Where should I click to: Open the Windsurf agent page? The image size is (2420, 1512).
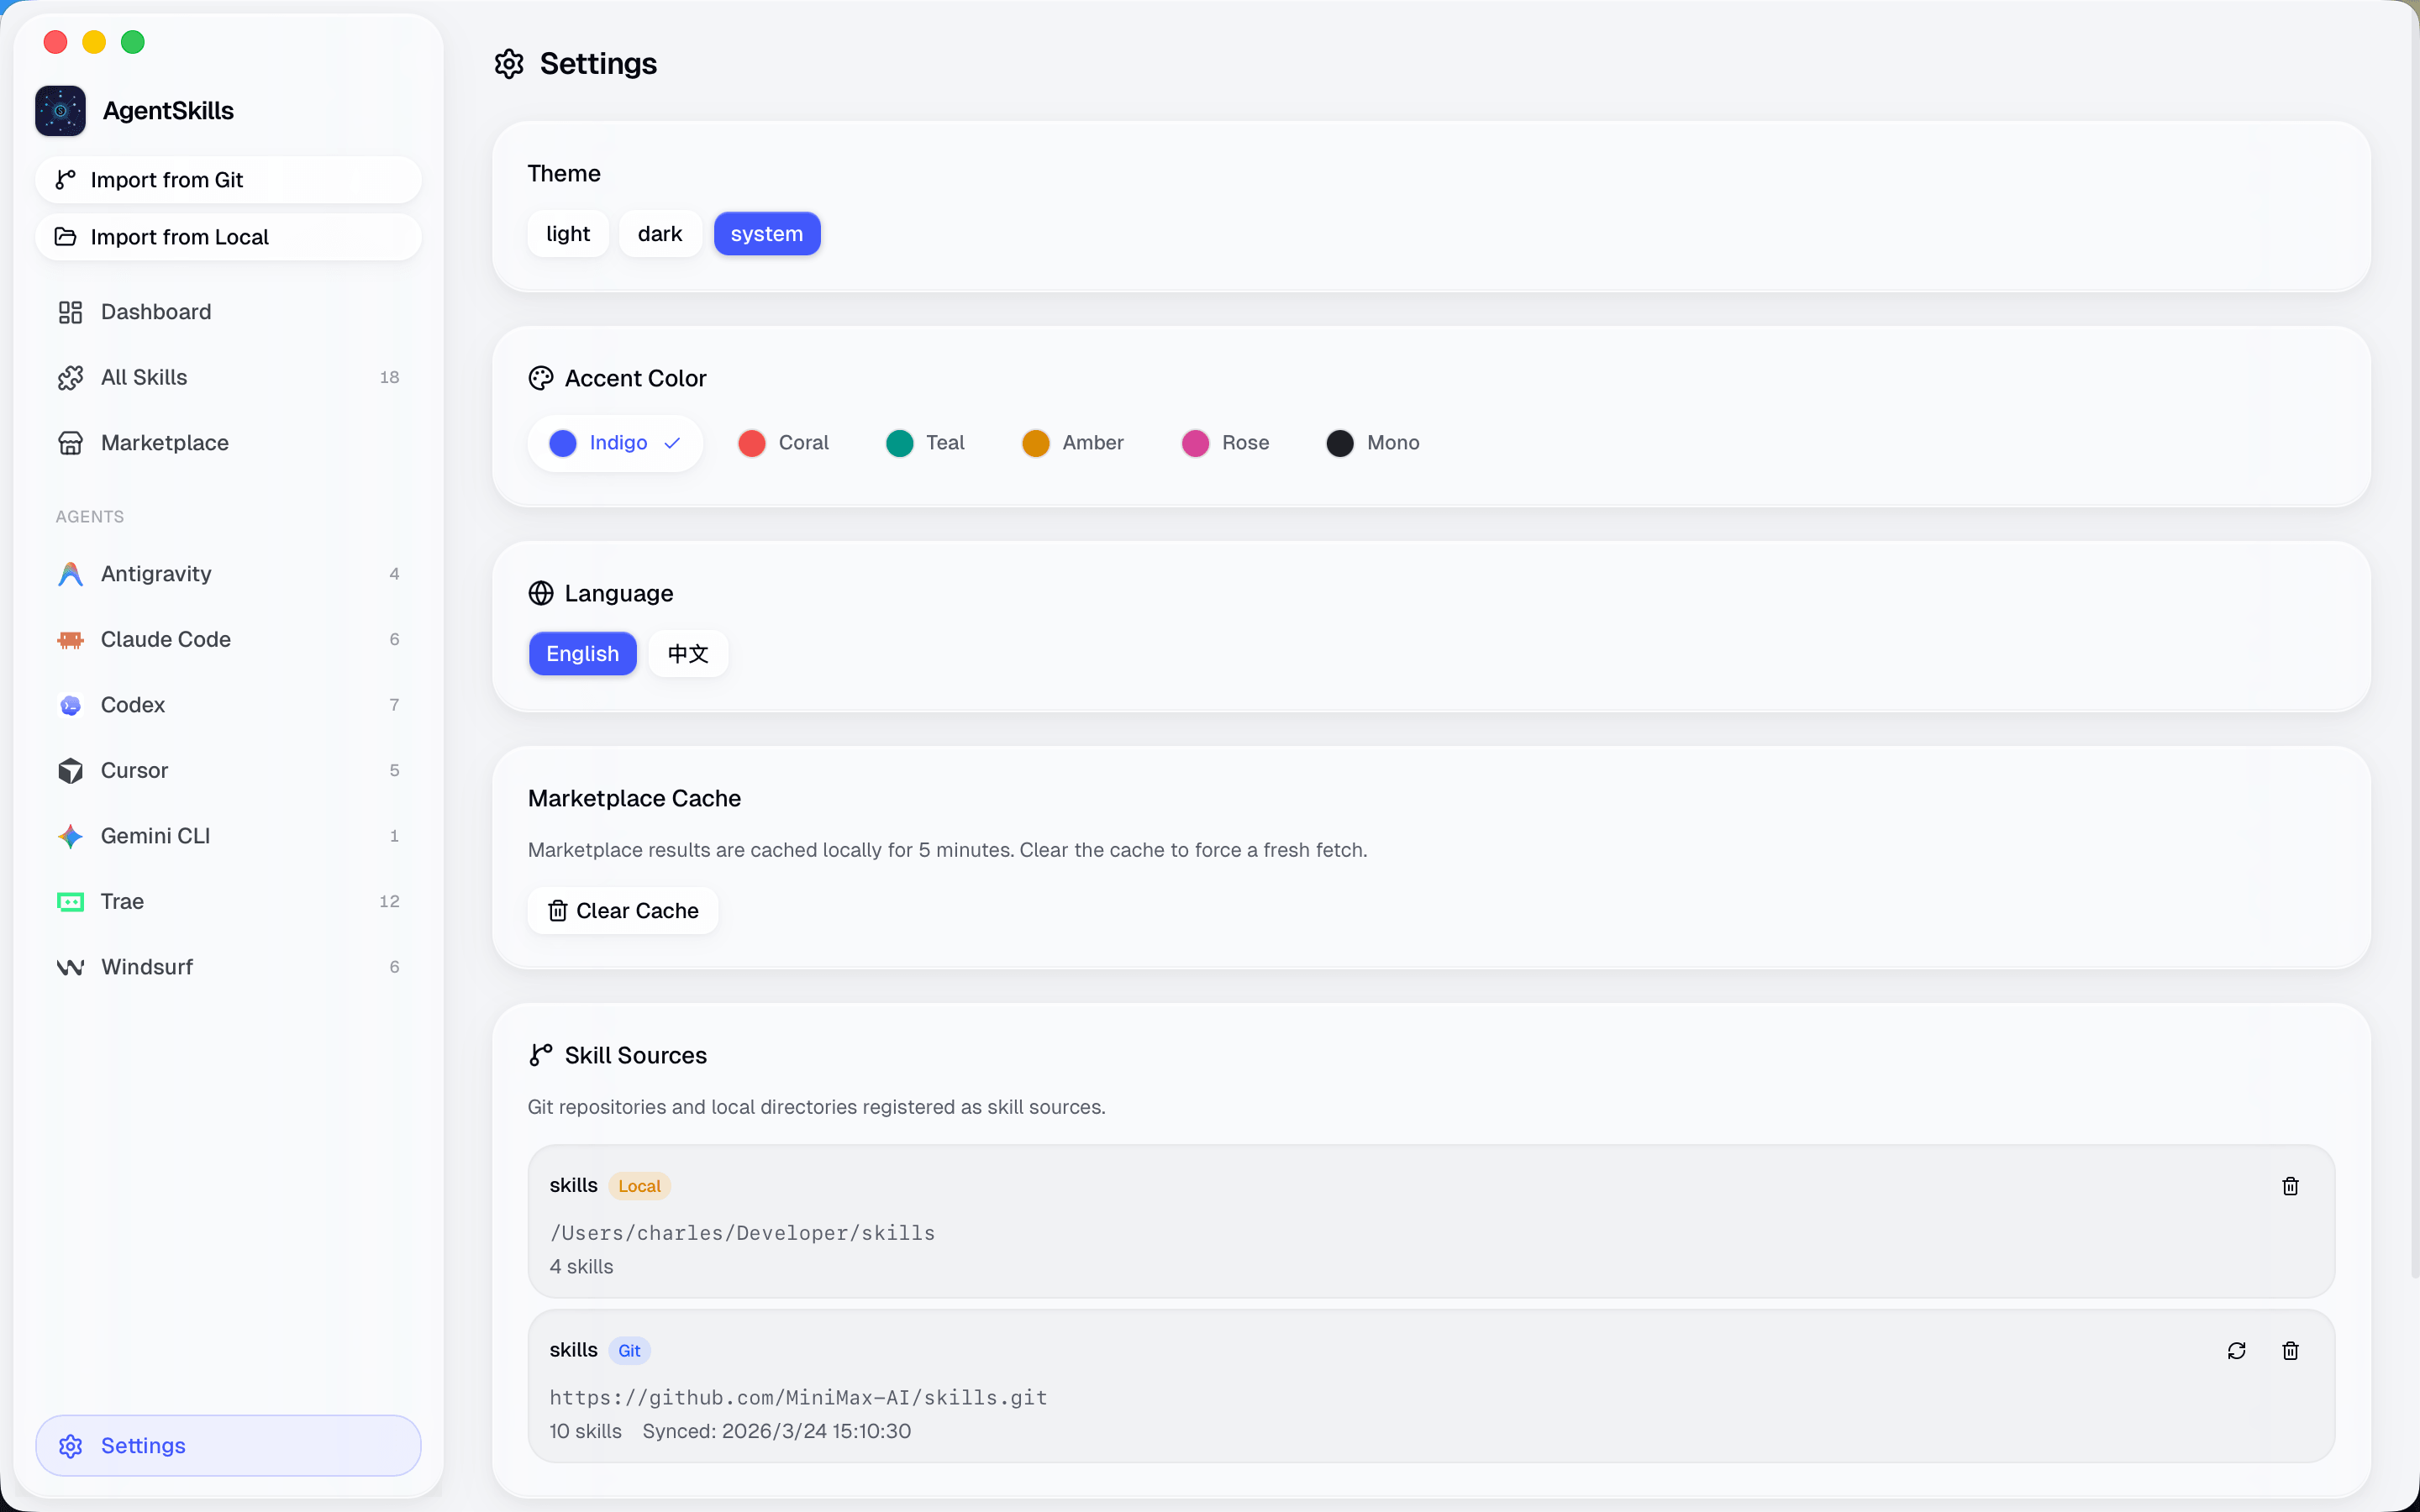click(146, 966)
